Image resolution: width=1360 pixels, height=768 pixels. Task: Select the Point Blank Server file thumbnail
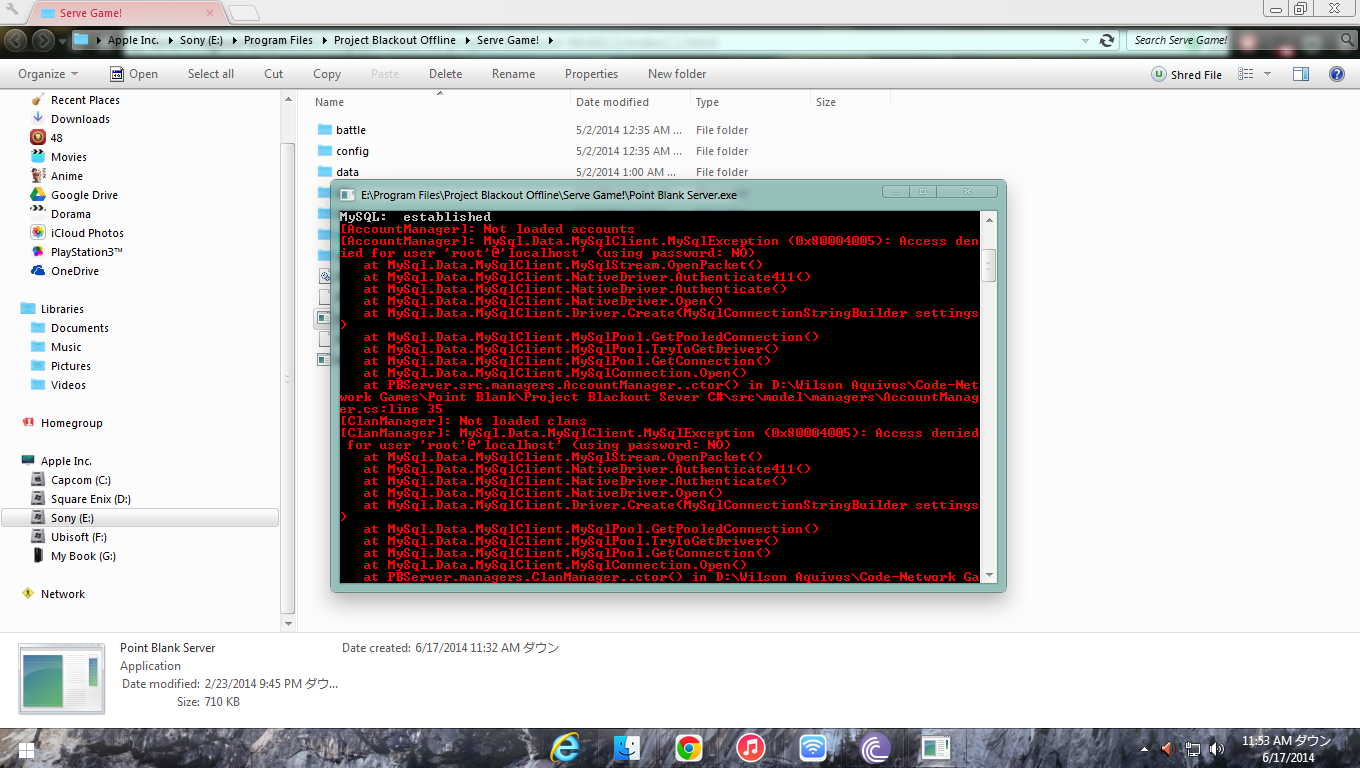[x=62, y=678]
